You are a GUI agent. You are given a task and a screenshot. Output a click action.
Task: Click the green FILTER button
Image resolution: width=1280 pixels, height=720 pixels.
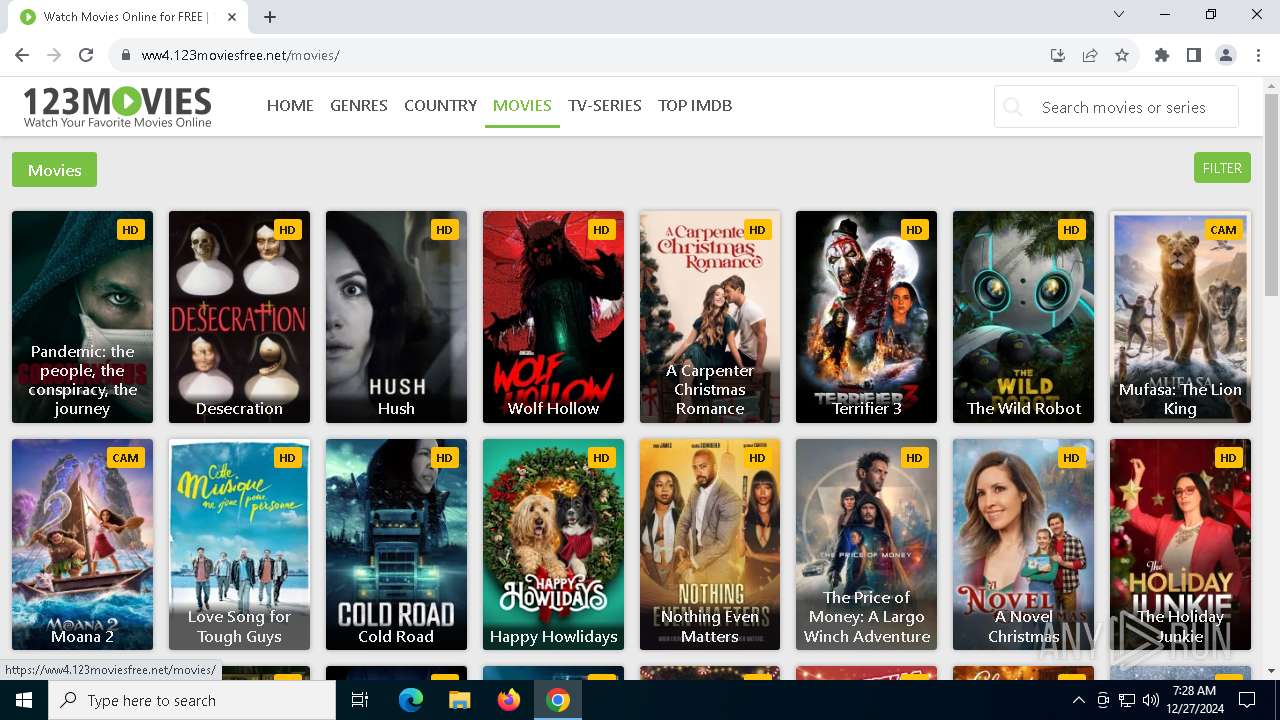[1222, 168]
